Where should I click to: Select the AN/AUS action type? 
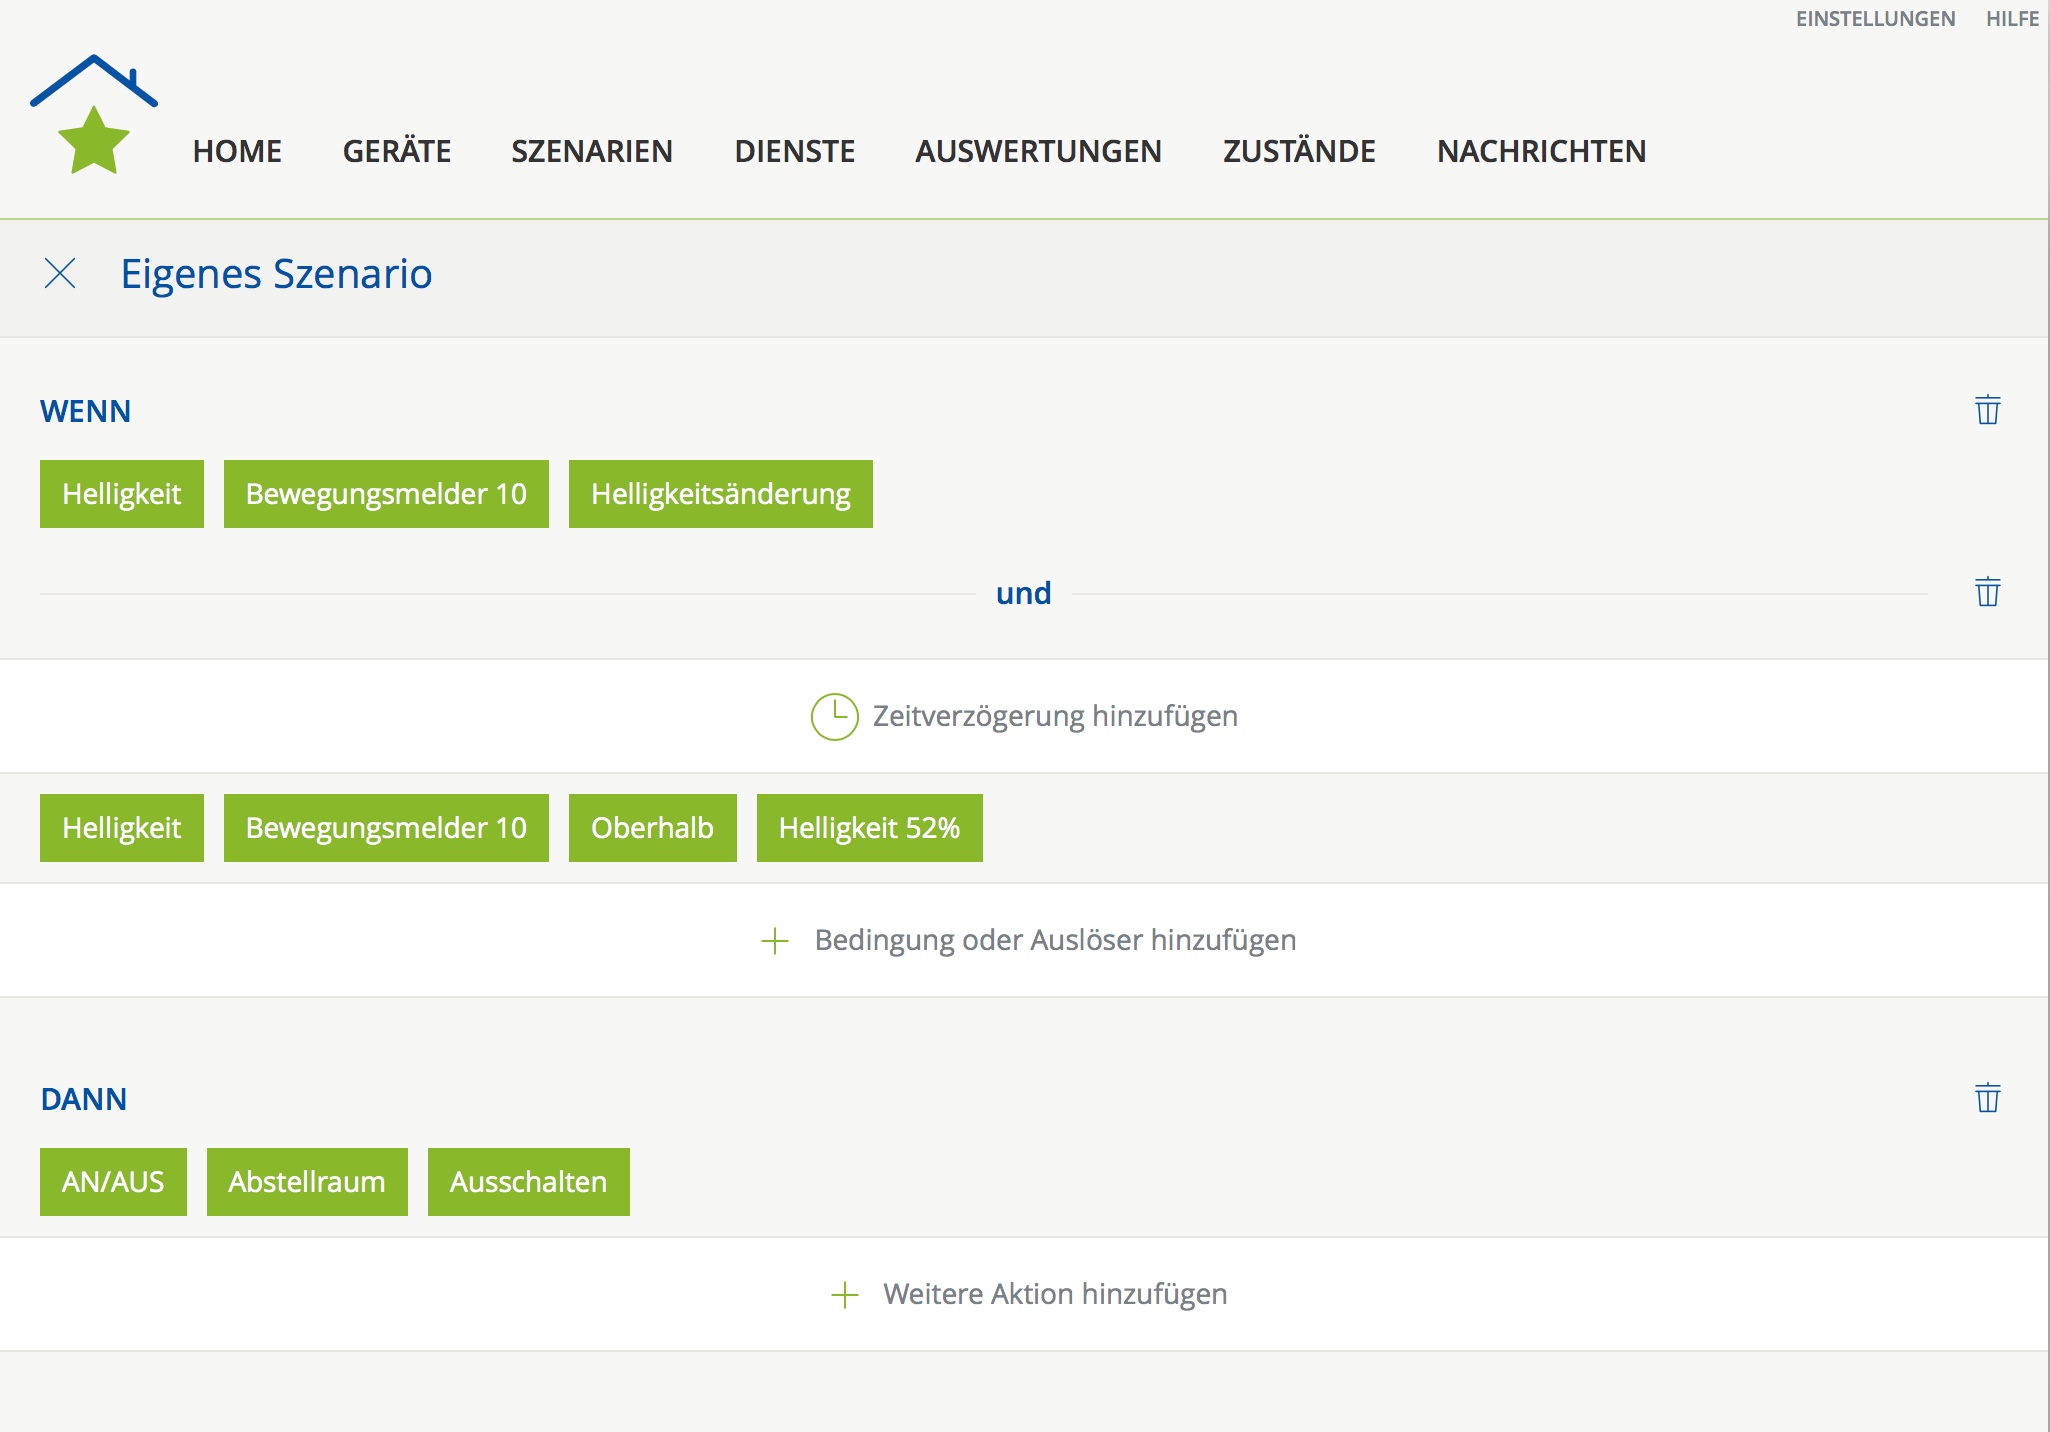[x=113, y=1182]
